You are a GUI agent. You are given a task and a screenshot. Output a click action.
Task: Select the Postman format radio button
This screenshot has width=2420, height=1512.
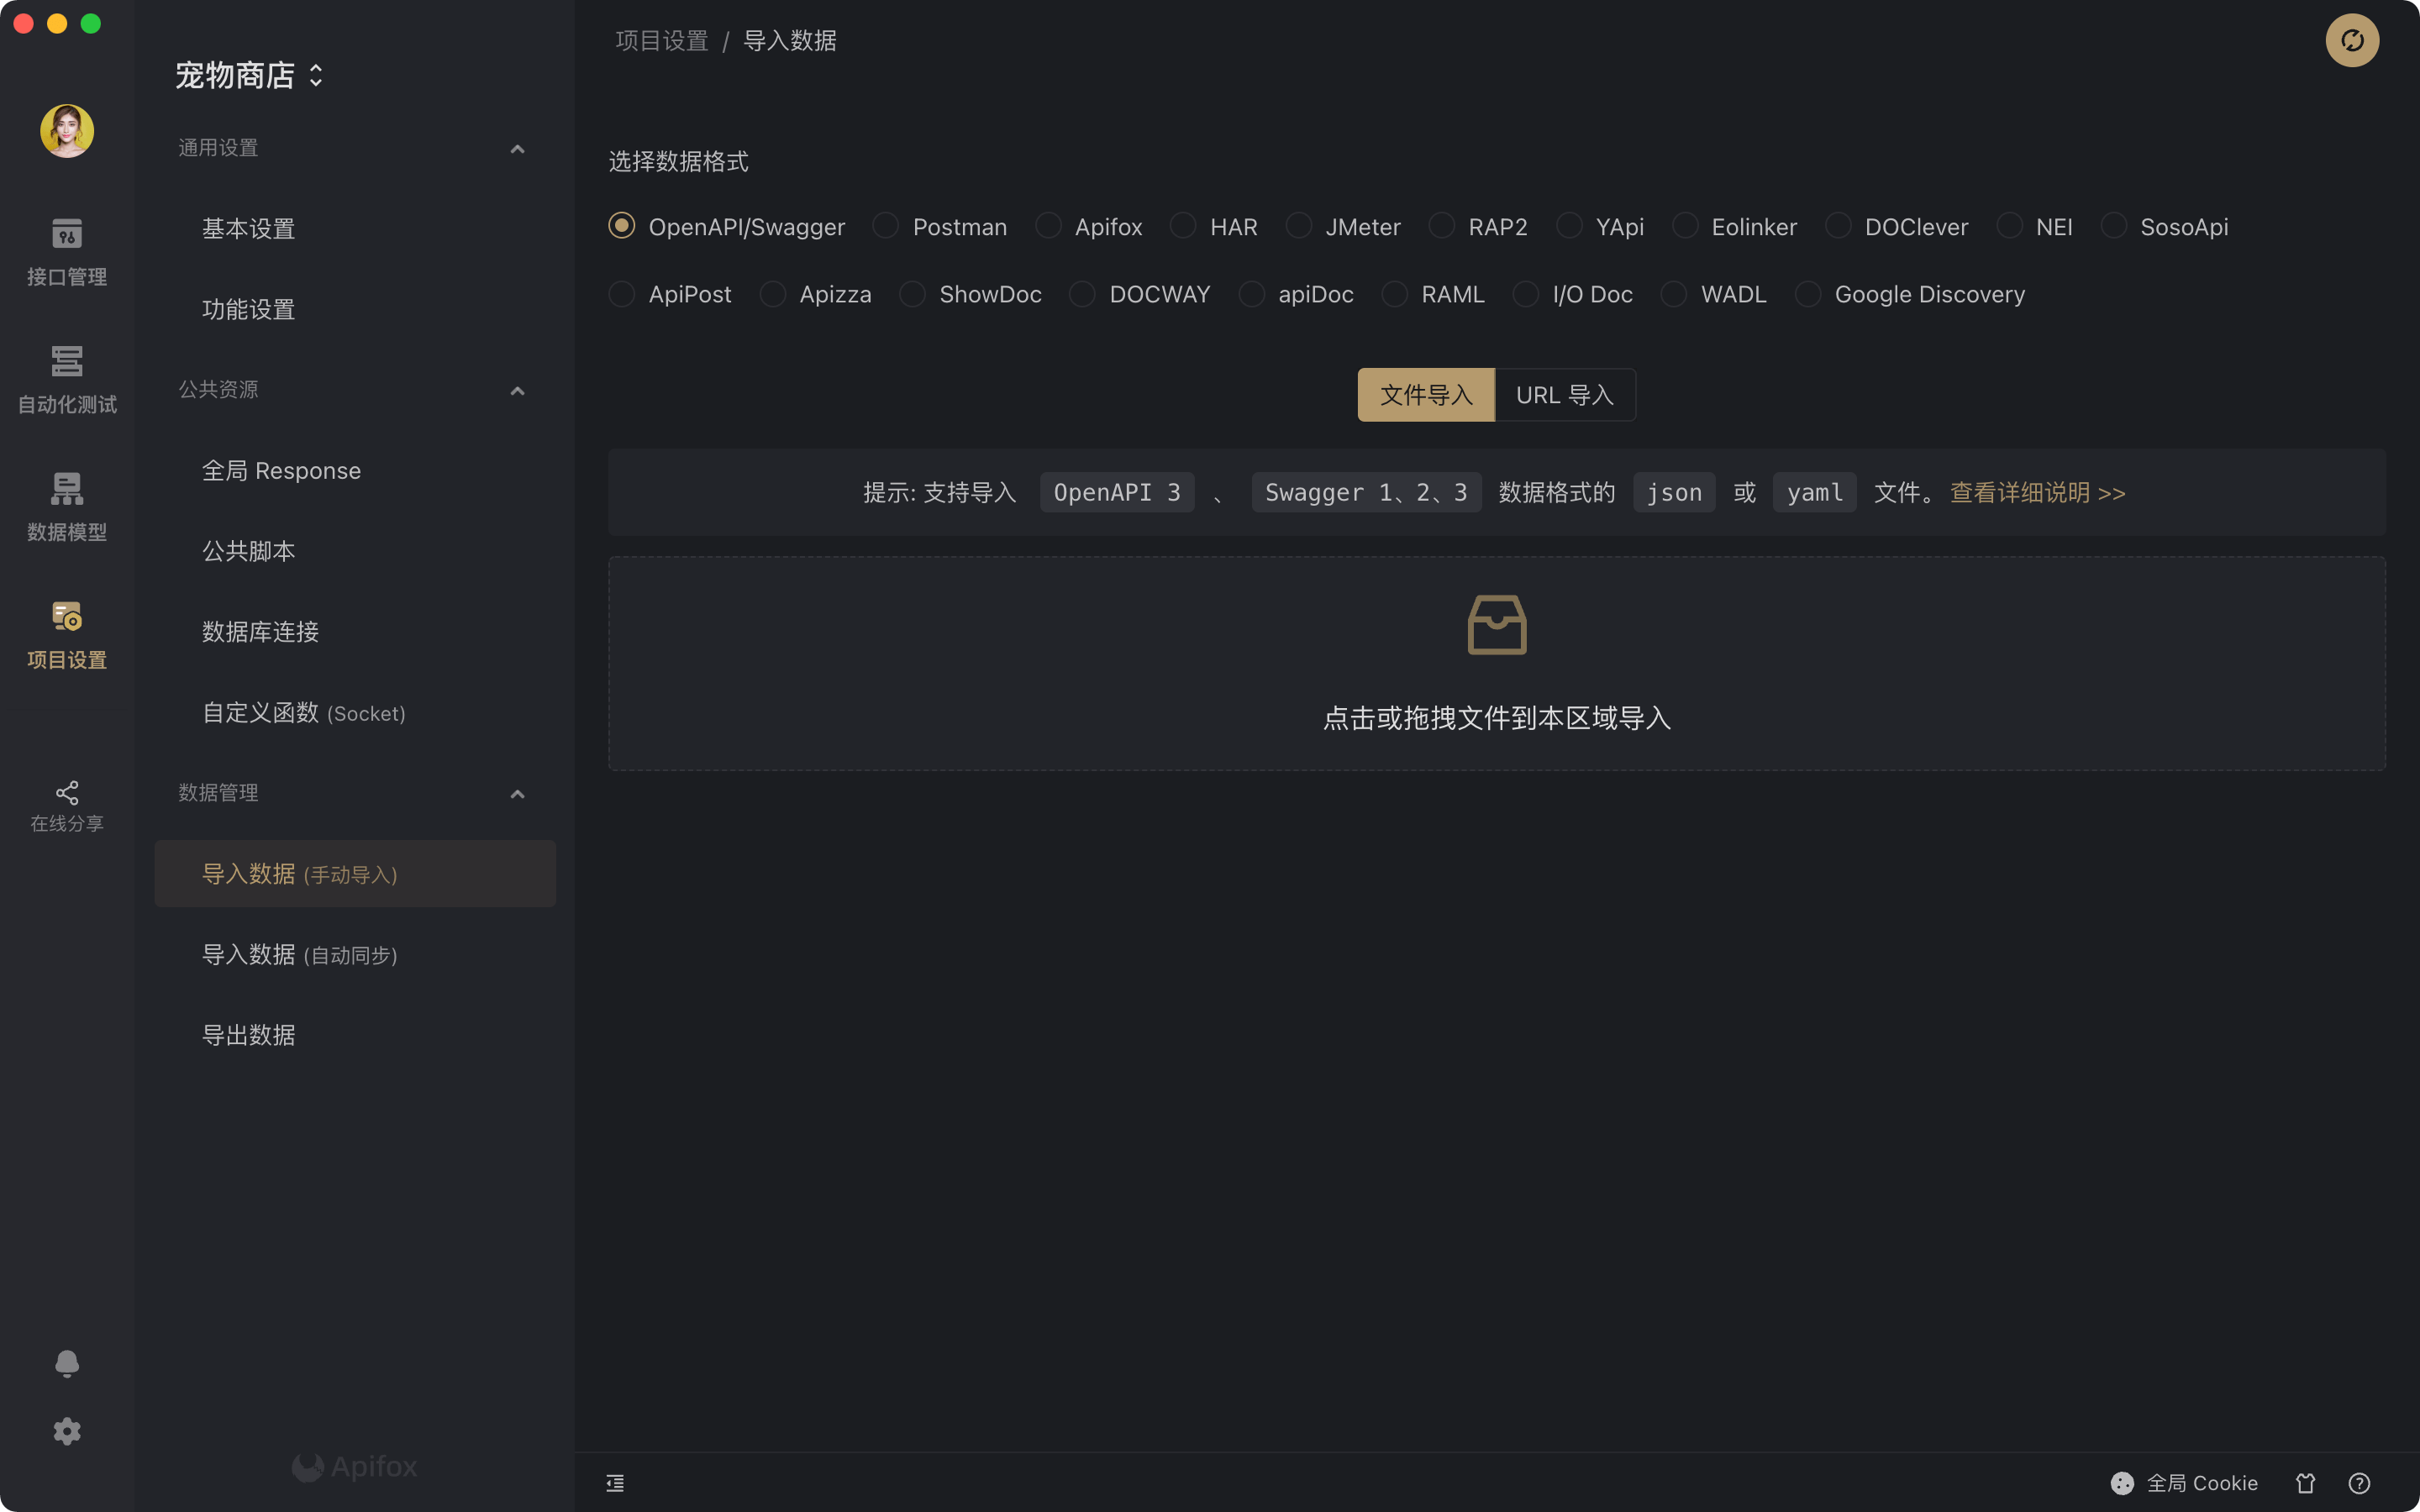coord(885,226)
